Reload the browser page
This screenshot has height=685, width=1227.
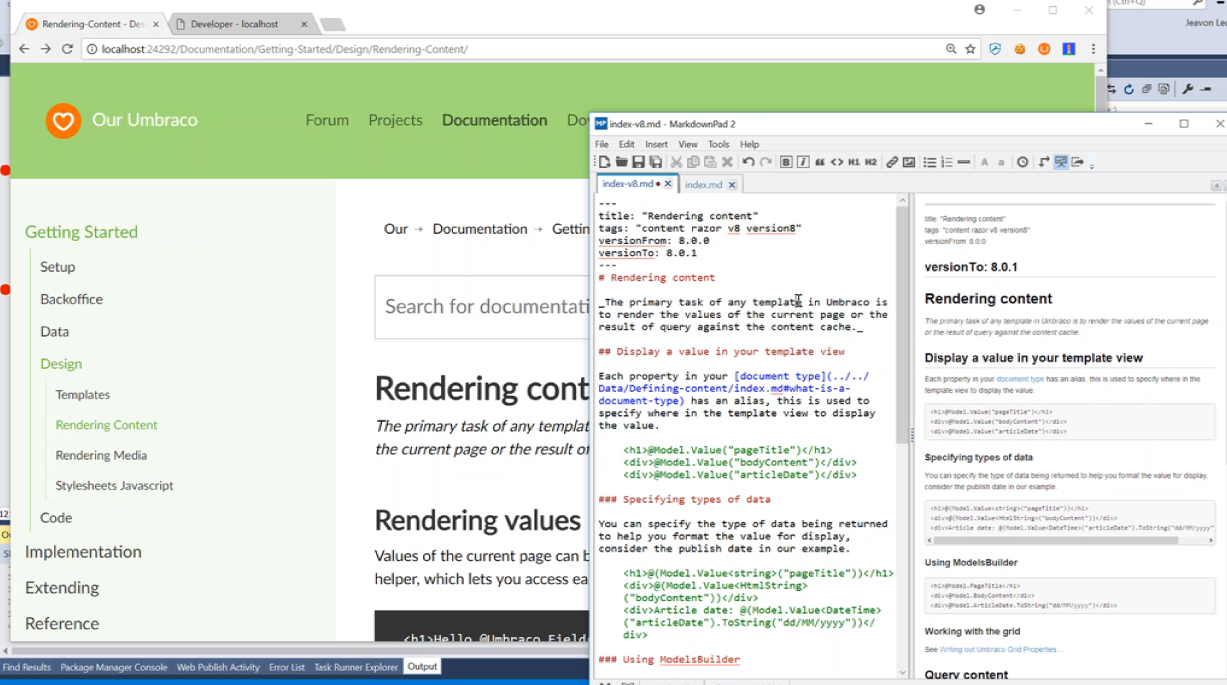[x=67, y=49]
